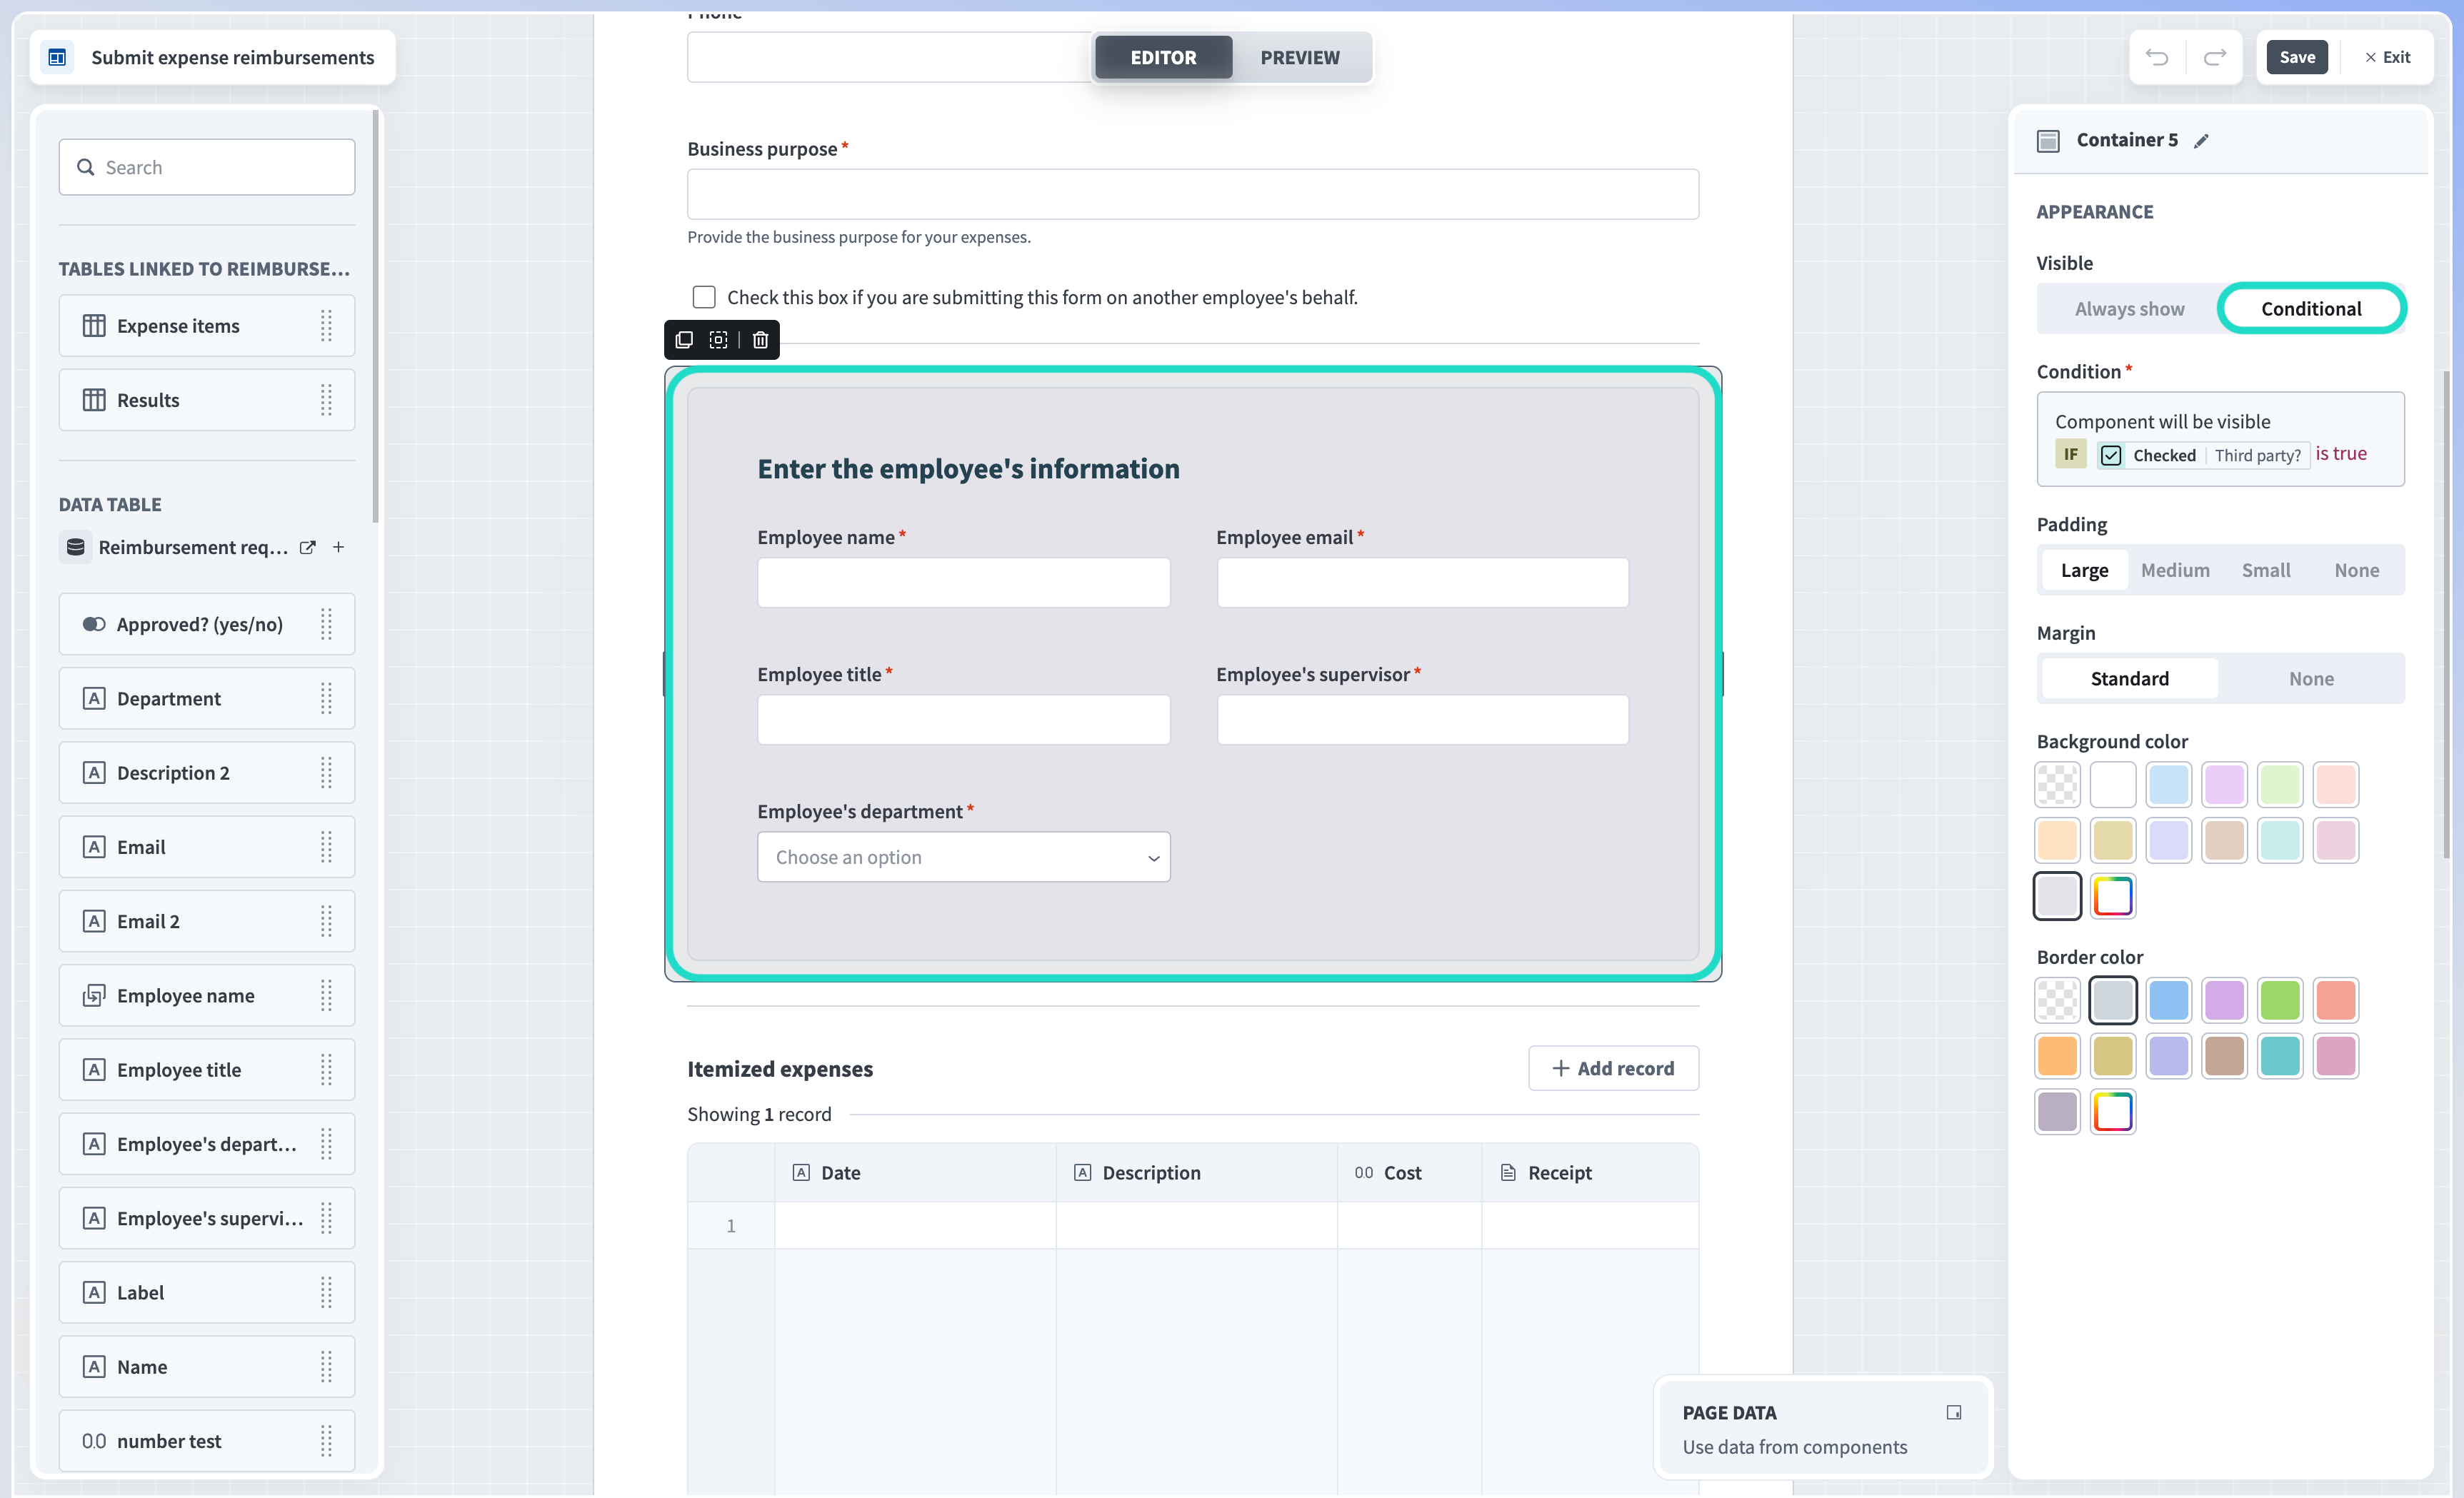Image resolution: width=2464 pixels, height=1498 pixels.
Task: Click drag handle on Expense items row
Action: click(x=326, y=326)
